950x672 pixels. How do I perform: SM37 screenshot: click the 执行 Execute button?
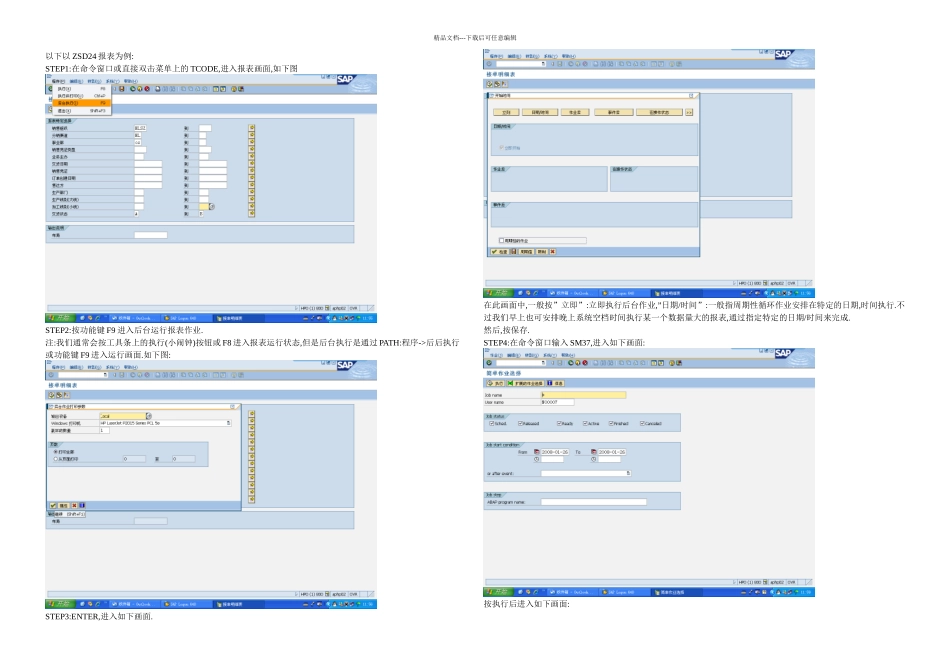tap(496, 383)
